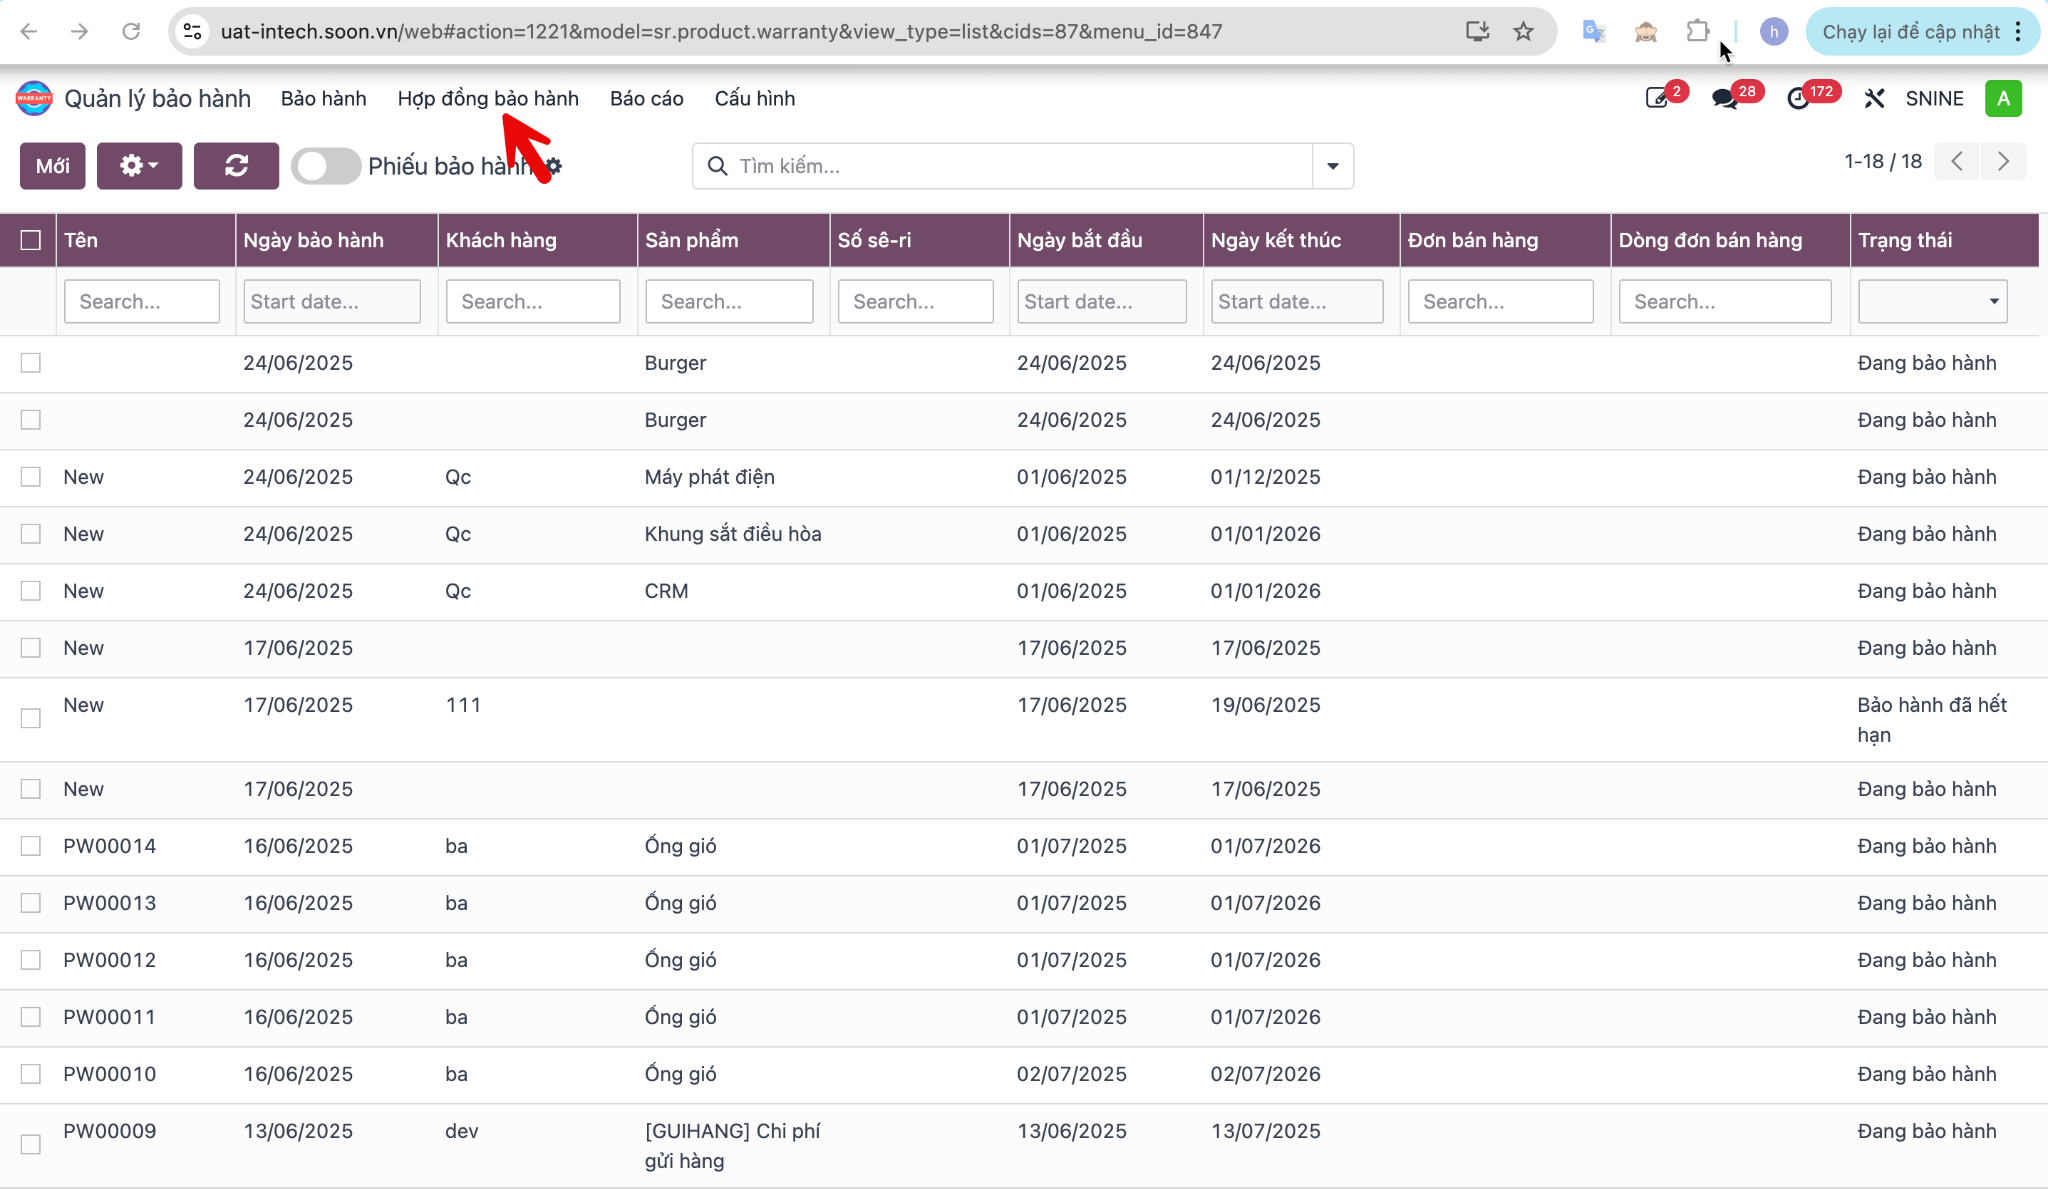Open the Ngày bắt đầu start date filter
Screen dimensions: 2048x1189
[1102, 301]
